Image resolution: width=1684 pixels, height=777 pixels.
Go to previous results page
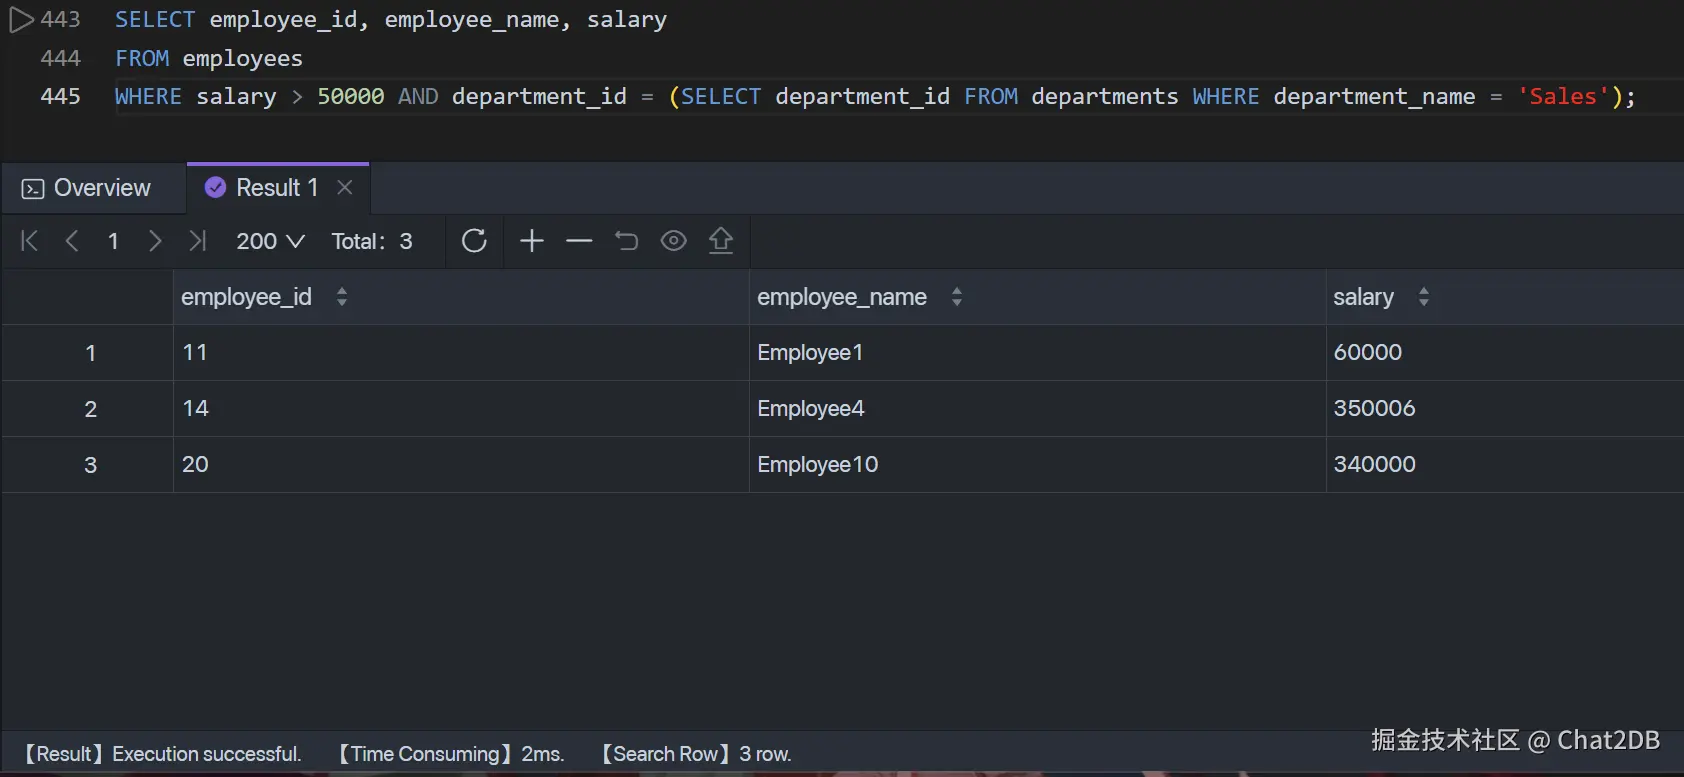tap(72, 241)
